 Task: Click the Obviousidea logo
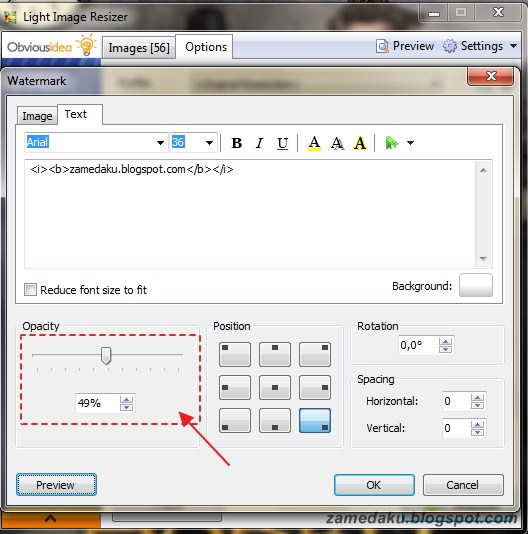[51, 46]
